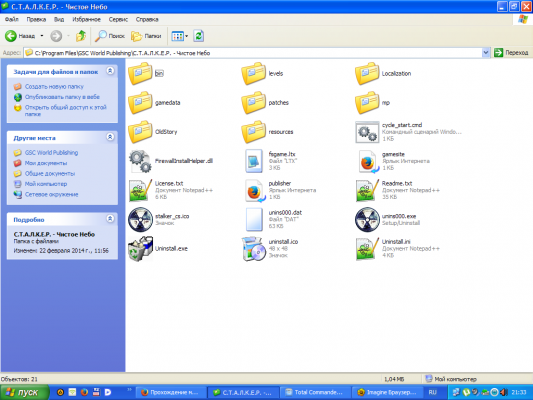
Task: Open the Back history dropdown arrow
Action: tap(42, 36)
